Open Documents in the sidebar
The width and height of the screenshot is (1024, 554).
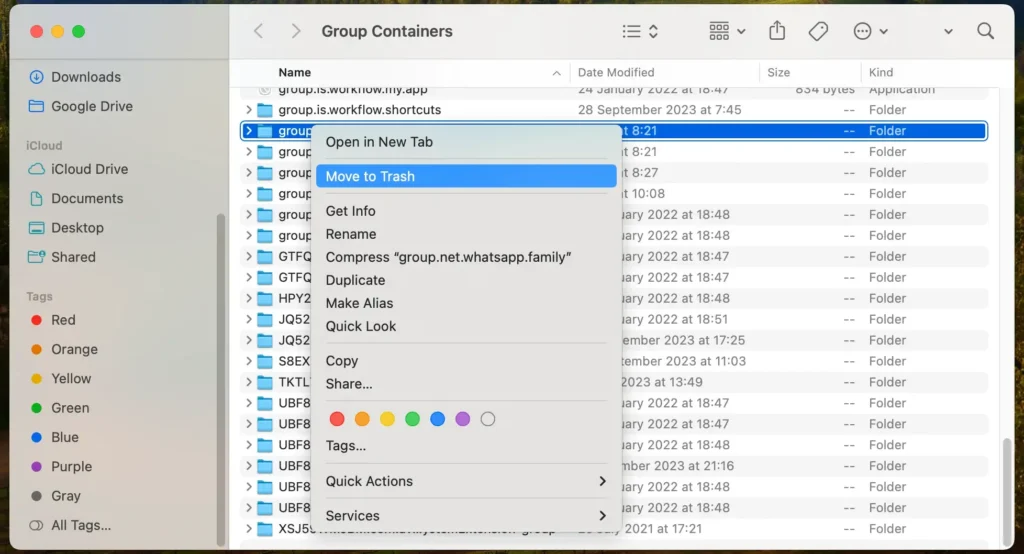[76, 199]
